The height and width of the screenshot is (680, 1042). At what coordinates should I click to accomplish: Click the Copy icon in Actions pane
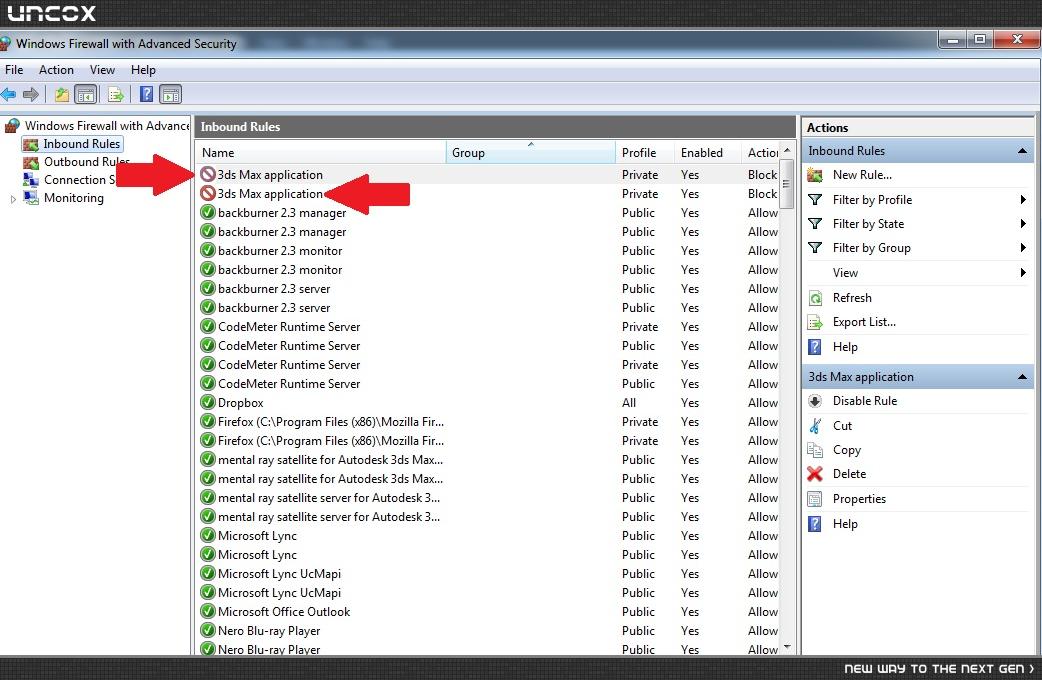point(815,450)
